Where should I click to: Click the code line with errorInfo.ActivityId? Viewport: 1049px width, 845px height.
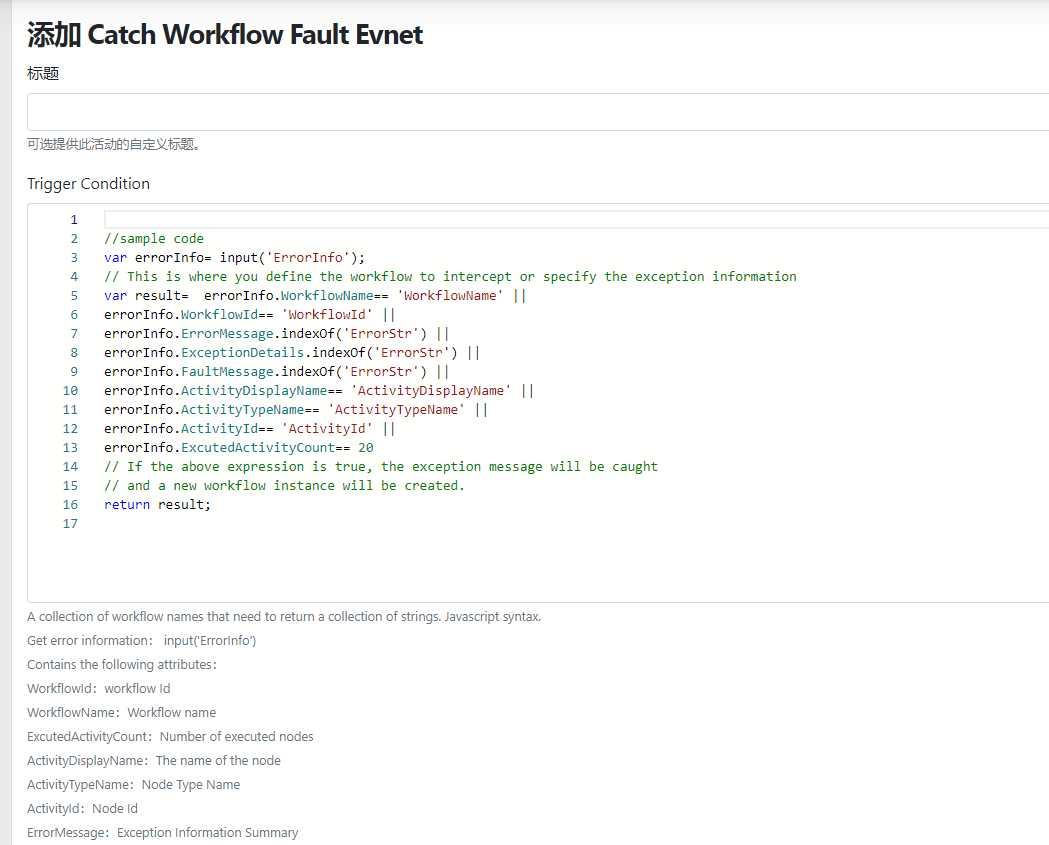[x=250, y=429]
